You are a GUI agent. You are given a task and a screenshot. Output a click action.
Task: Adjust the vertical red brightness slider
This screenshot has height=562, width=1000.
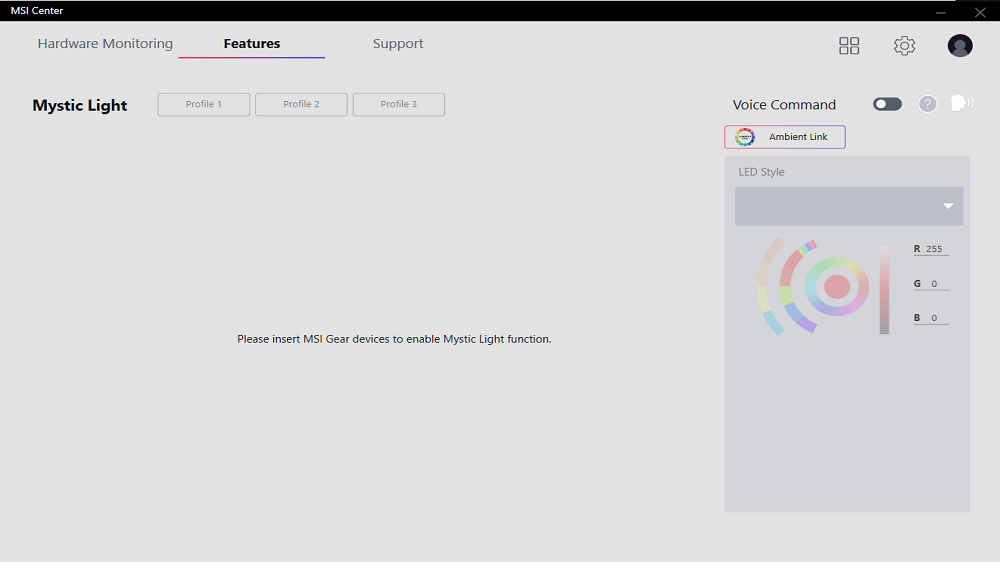[885, 289]
